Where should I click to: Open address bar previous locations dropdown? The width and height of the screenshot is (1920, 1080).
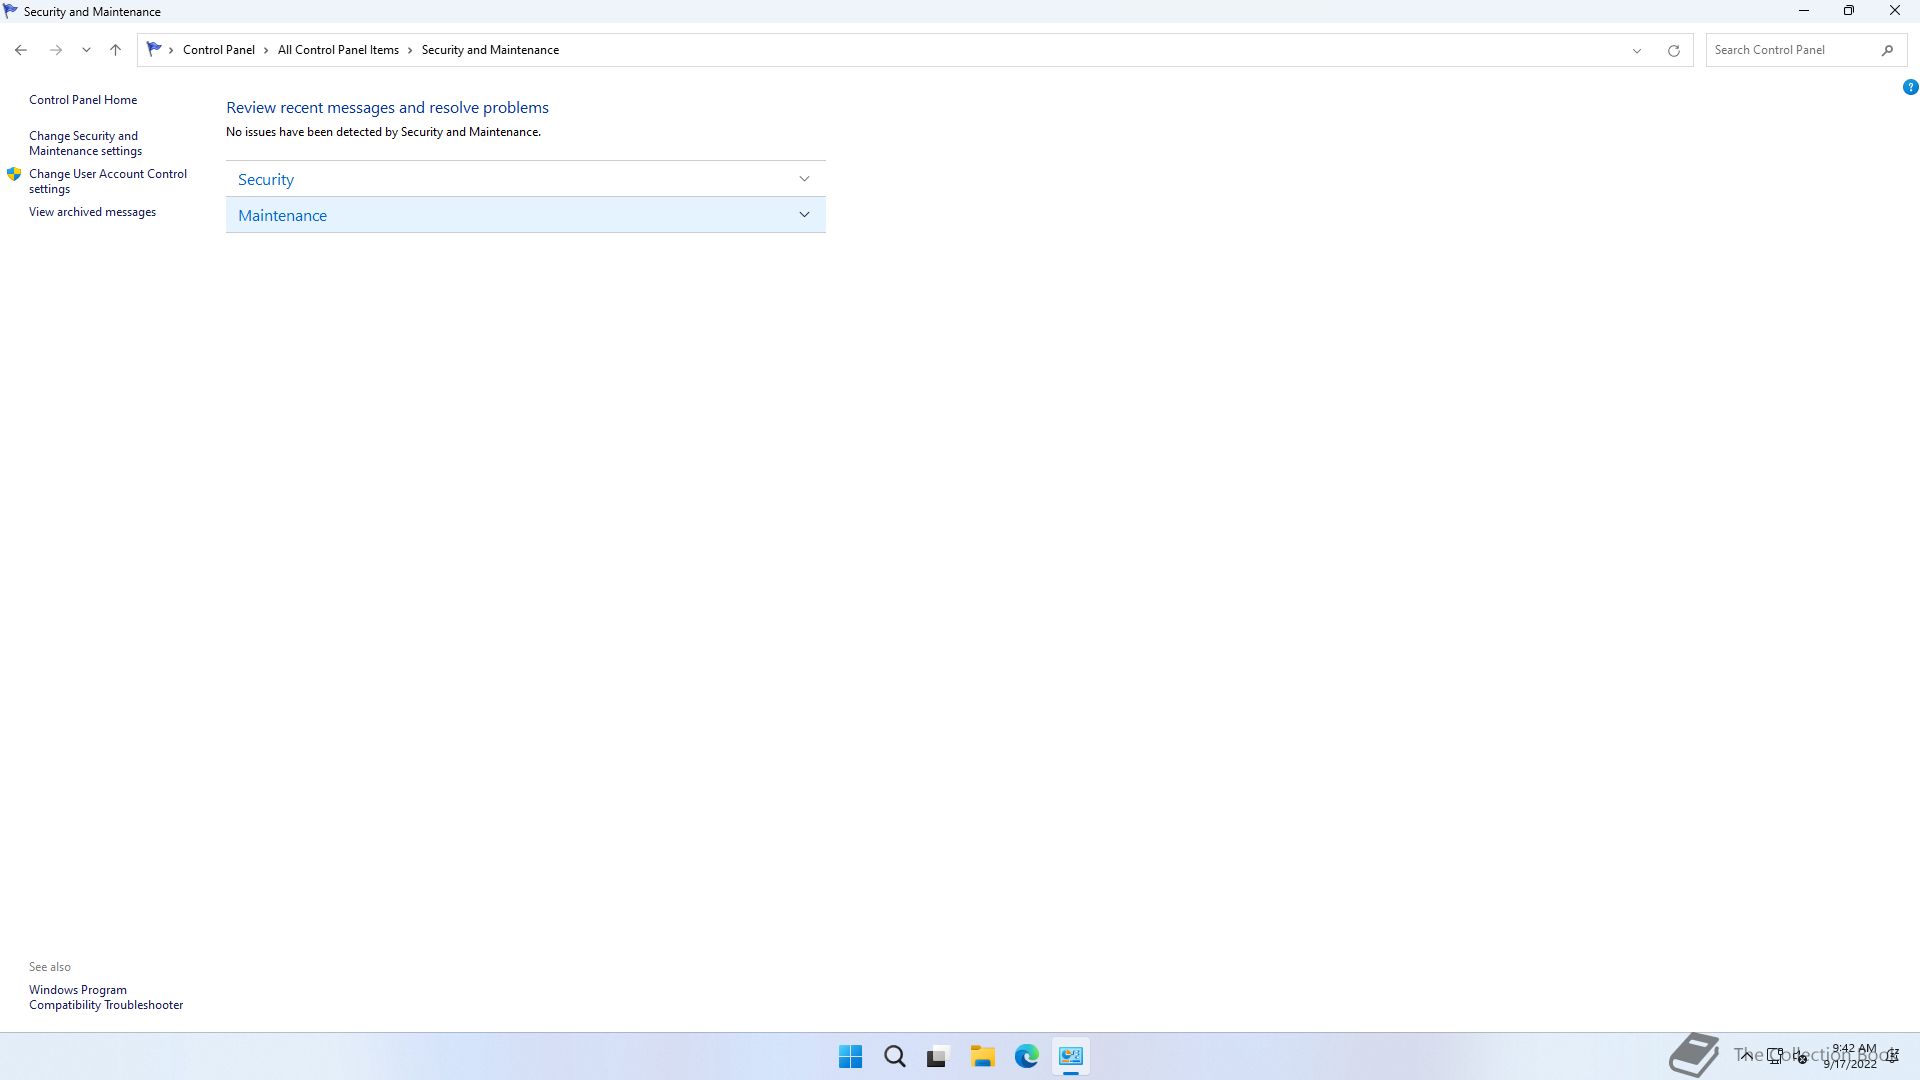point(1637,50)
